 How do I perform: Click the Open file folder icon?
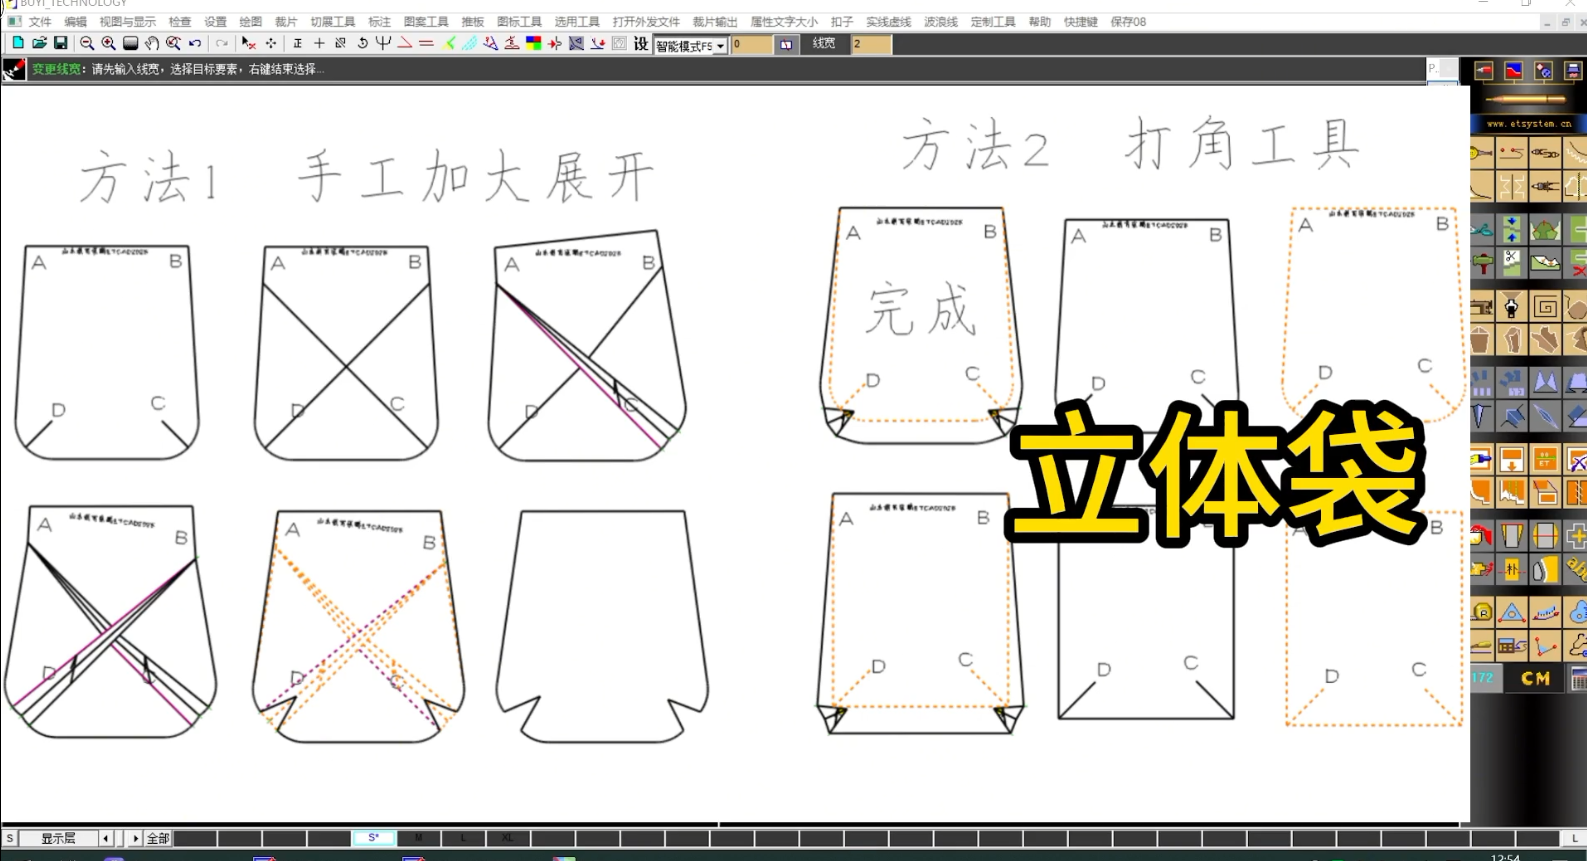[x=39, y=43]
